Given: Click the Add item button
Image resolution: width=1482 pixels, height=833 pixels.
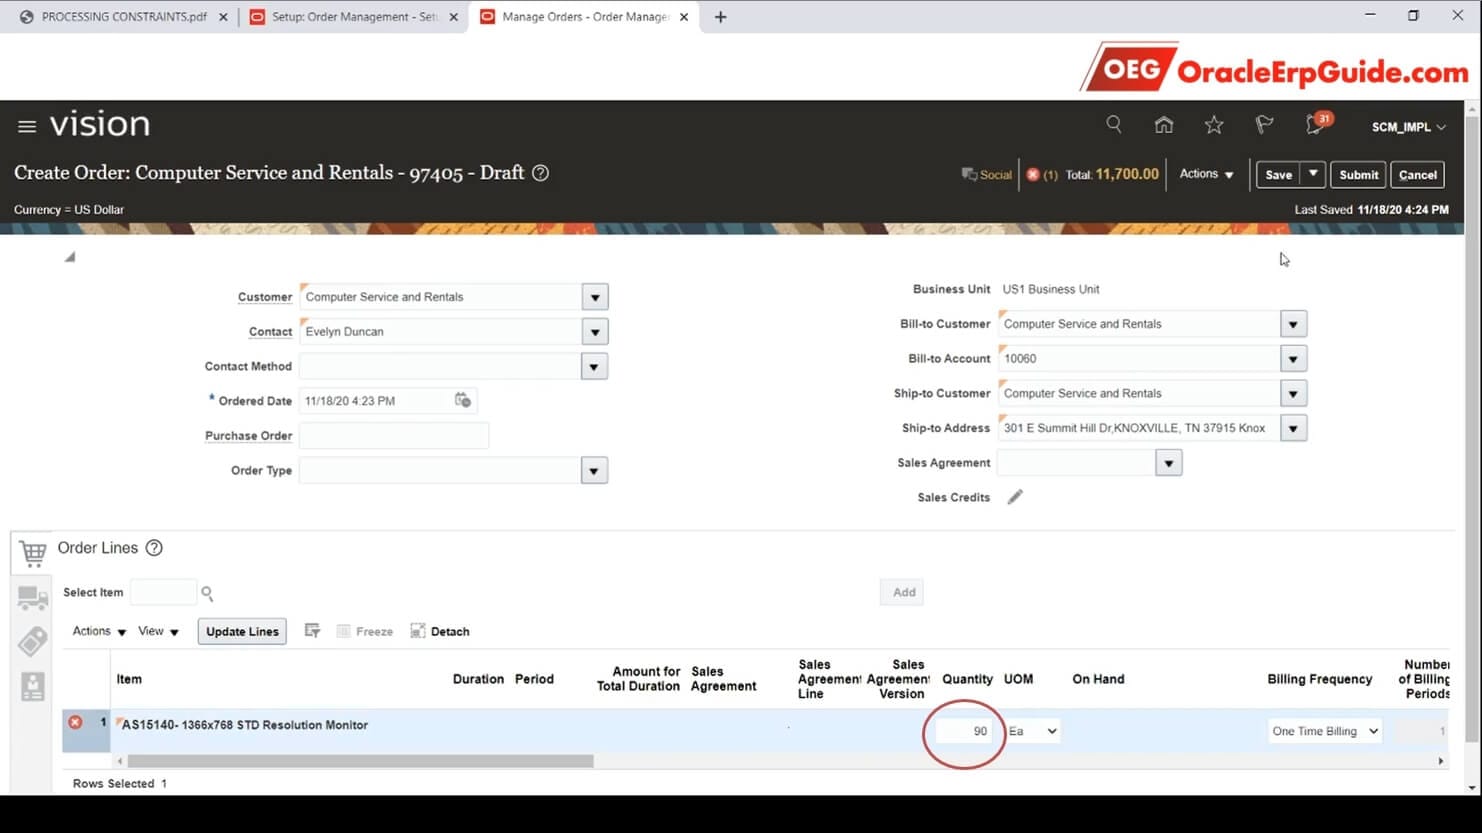Looking at the screenshot, I should pyautogui.click(x=904, y=592).
